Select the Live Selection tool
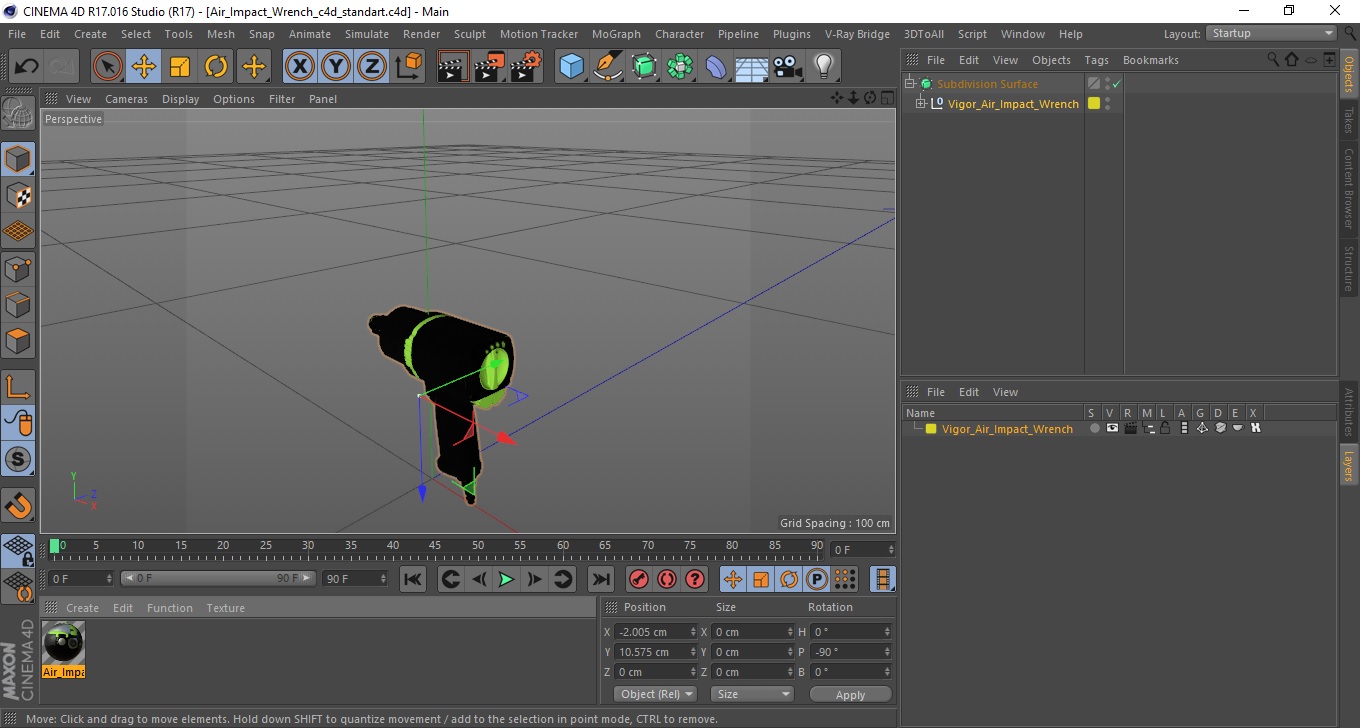 point(108,67)
